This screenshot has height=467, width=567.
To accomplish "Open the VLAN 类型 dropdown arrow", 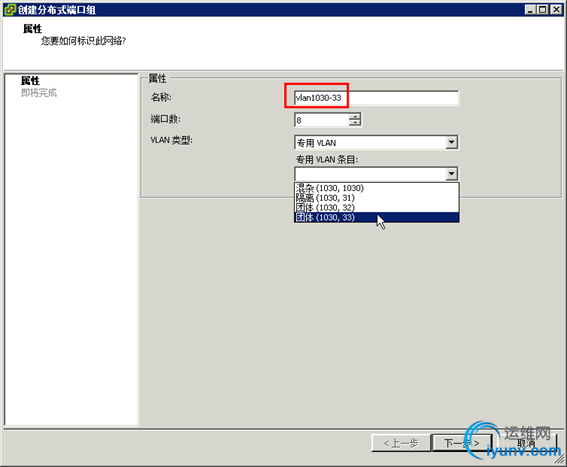I will coord(451,143).
